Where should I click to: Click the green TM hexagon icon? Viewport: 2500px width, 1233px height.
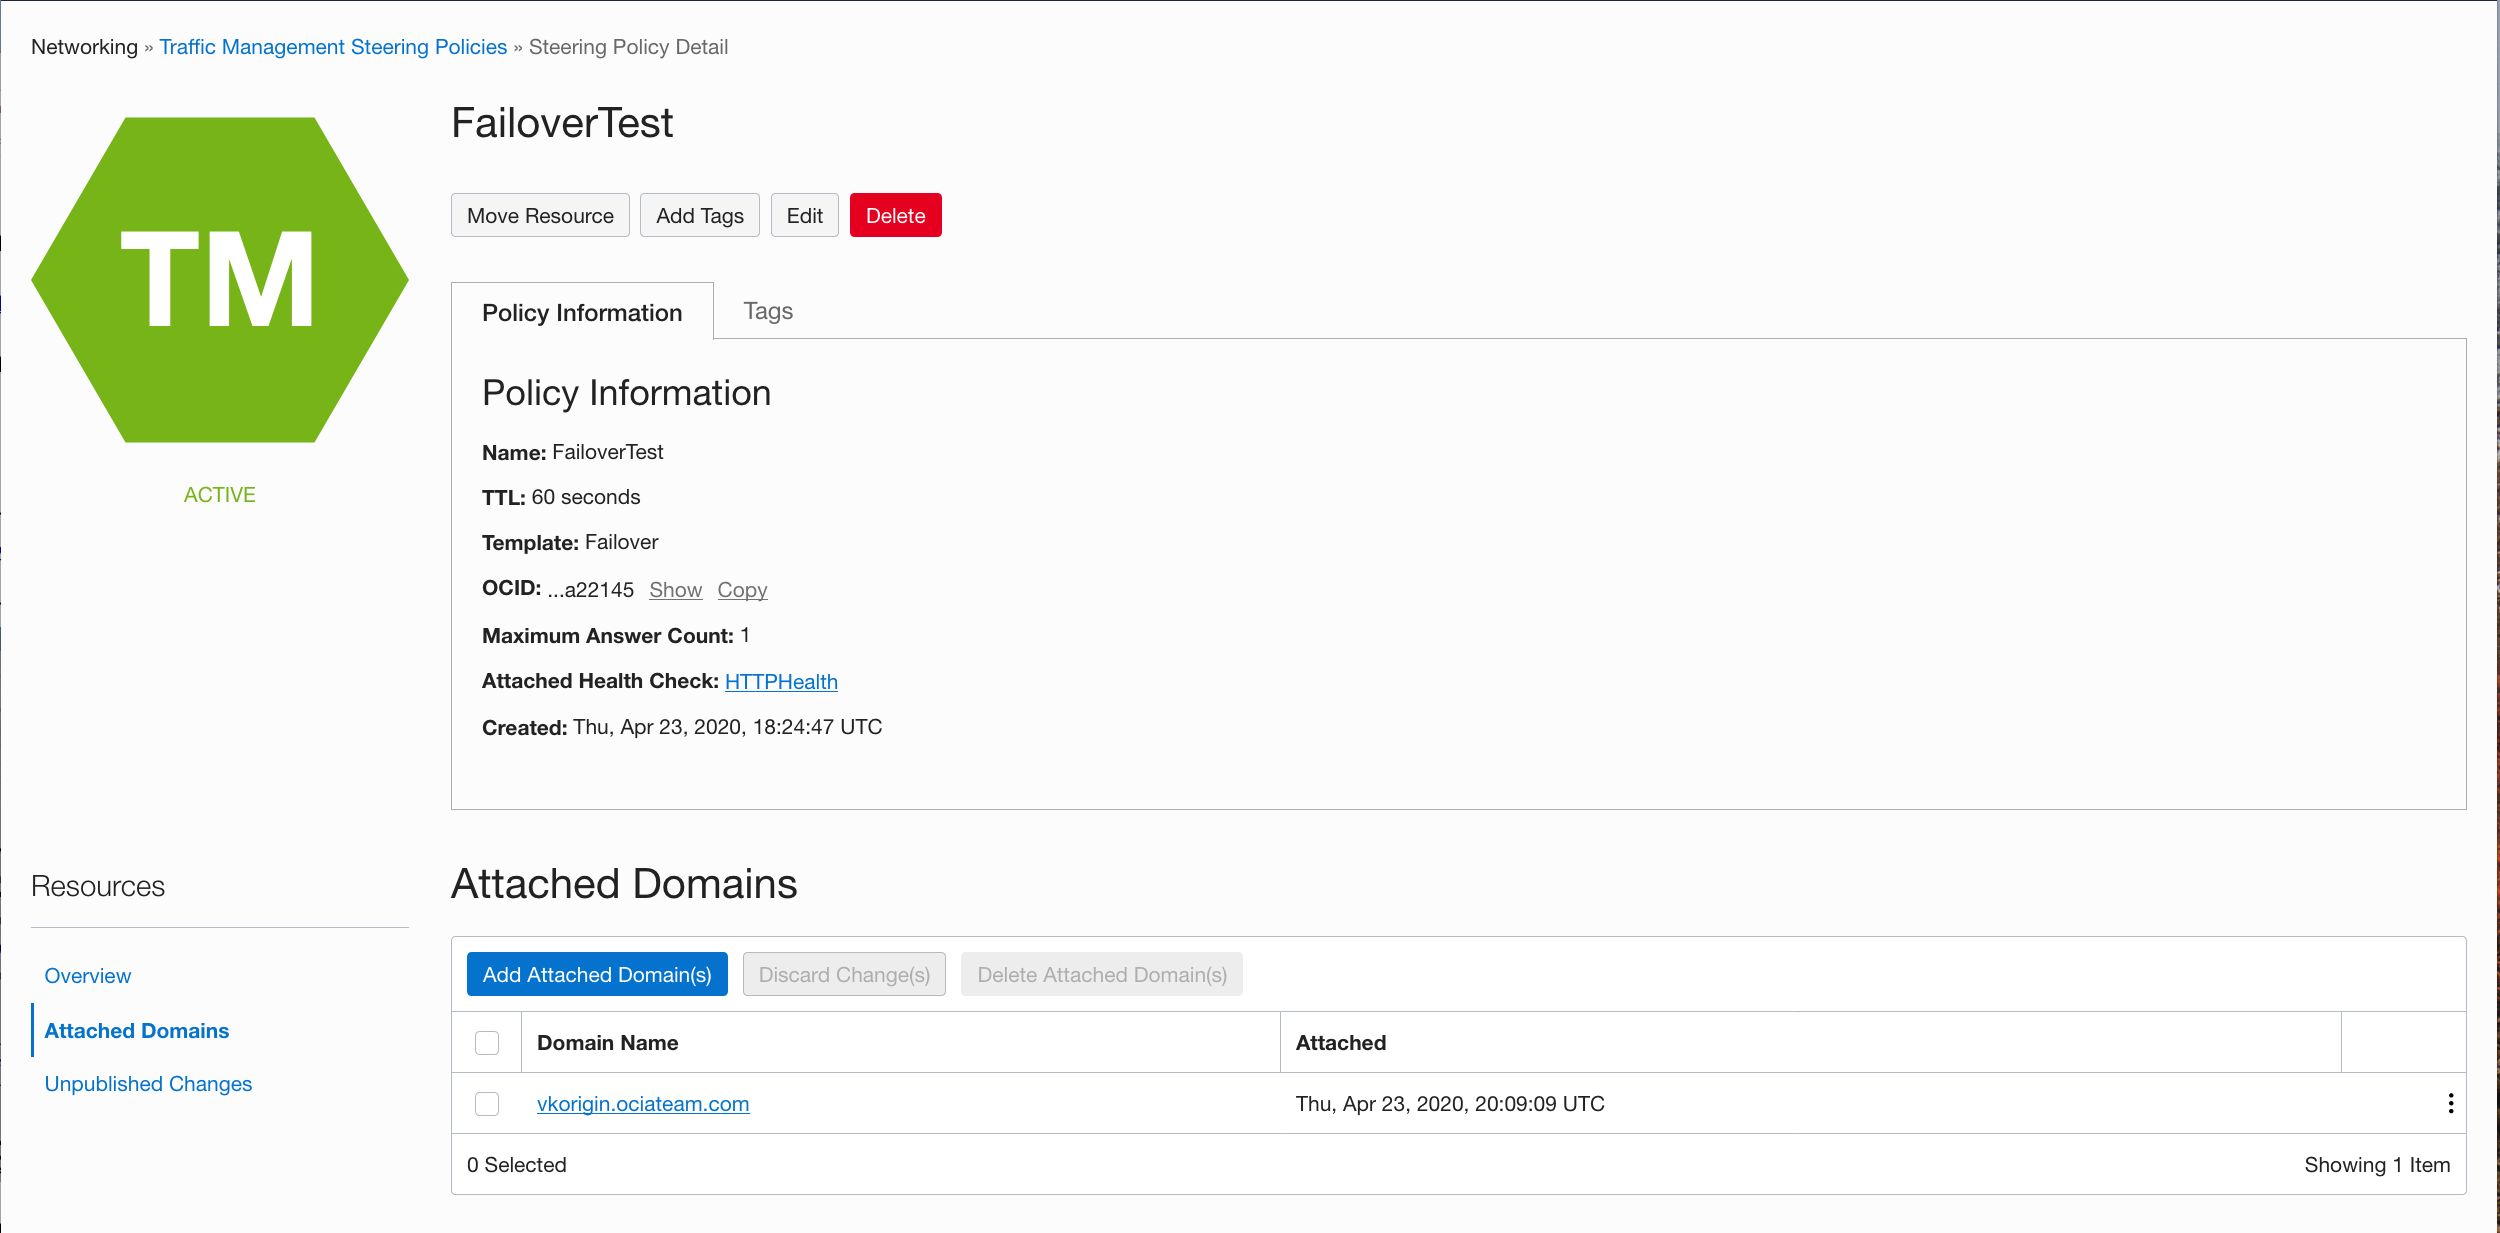click(x=219, y=280)
